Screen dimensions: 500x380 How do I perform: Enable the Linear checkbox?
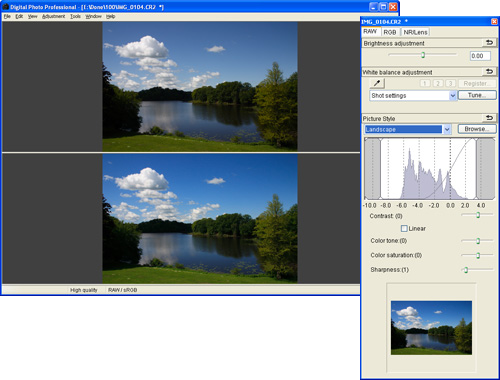point(404,228)
